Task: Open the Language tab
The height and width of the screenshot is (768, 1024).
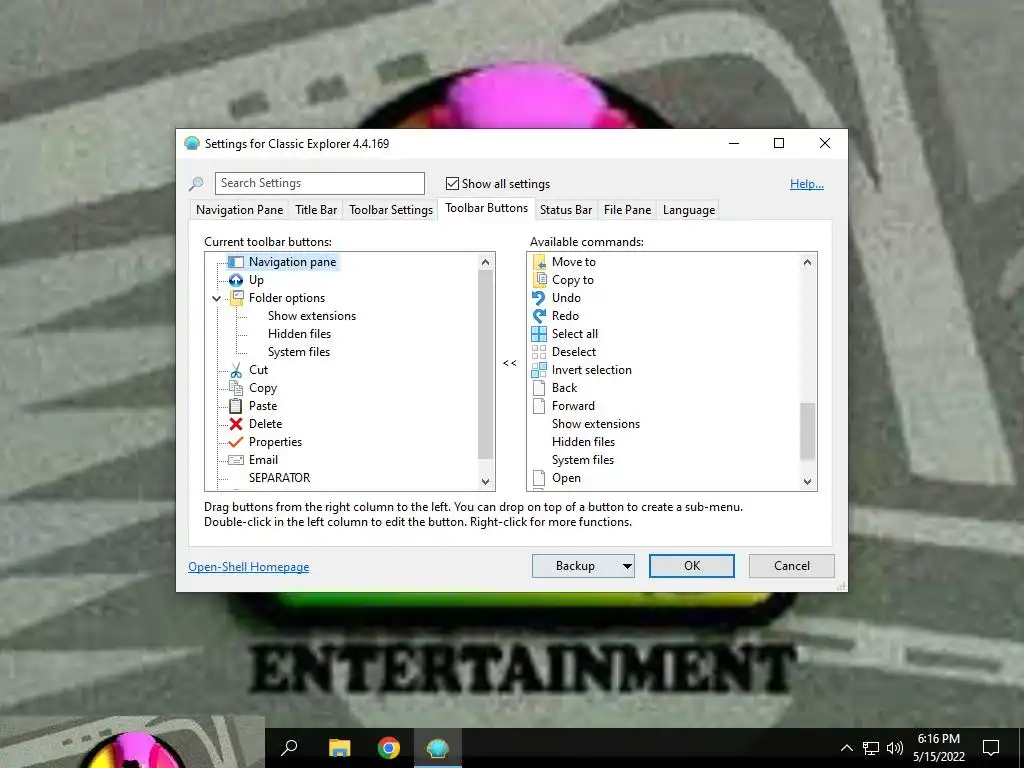Action: [x=688, y=210]
